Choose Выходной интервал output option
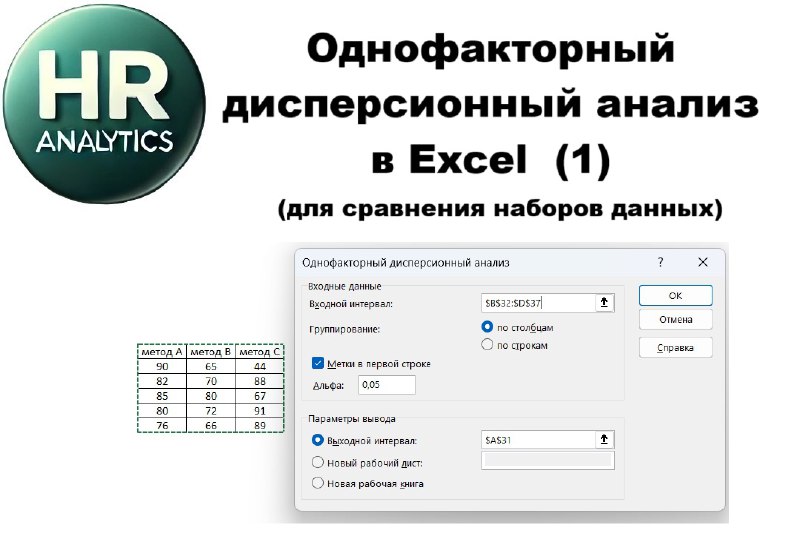This screenshot has width=800, height=533. [x=317, y=440]
